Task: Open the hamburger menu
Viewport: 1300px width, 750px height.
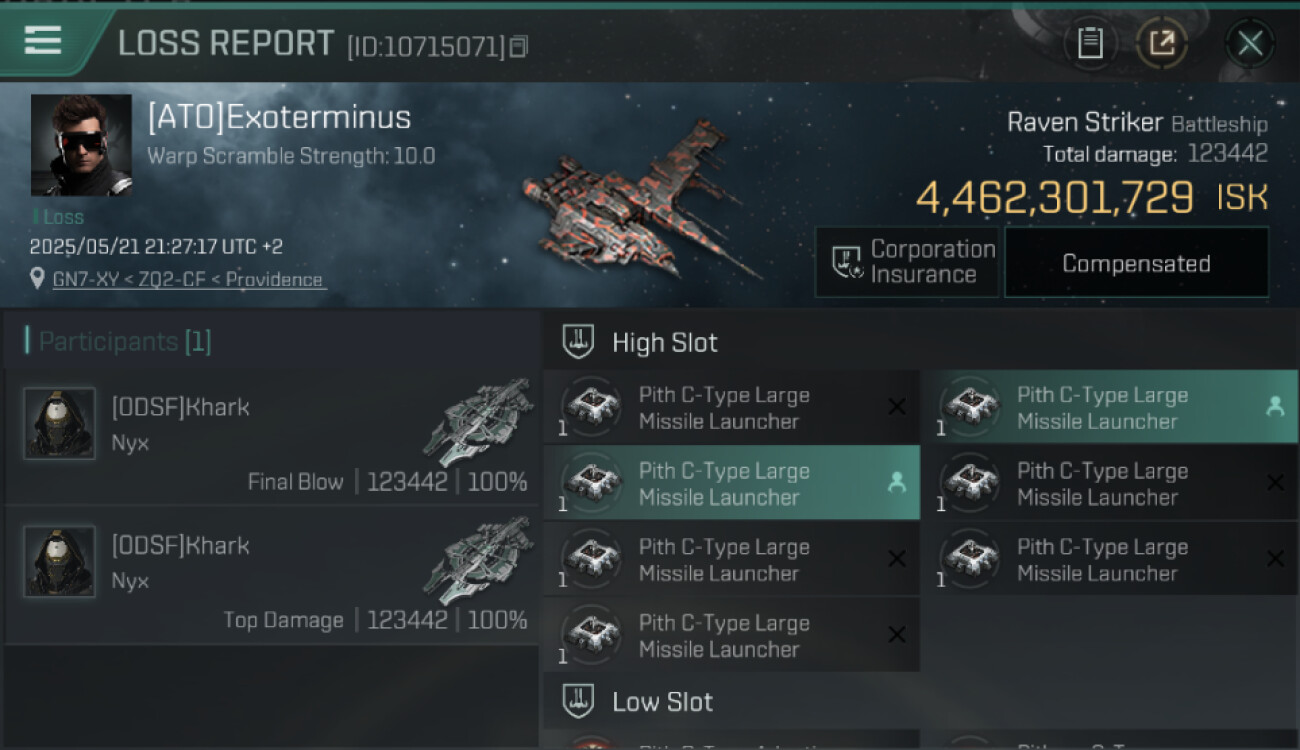Action: (43, 40)
